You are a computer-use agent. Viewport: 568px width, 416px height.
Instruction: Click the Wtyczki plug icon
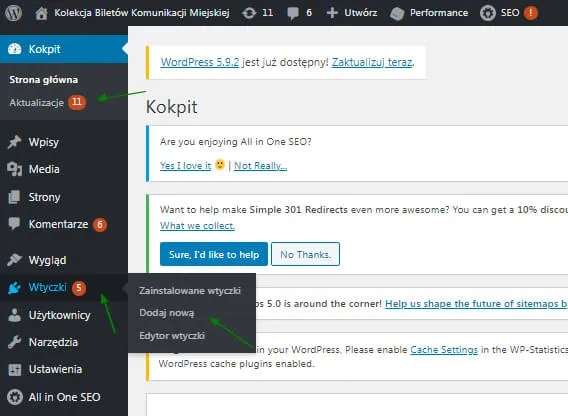pyautogui.click(x=14, y=287)
